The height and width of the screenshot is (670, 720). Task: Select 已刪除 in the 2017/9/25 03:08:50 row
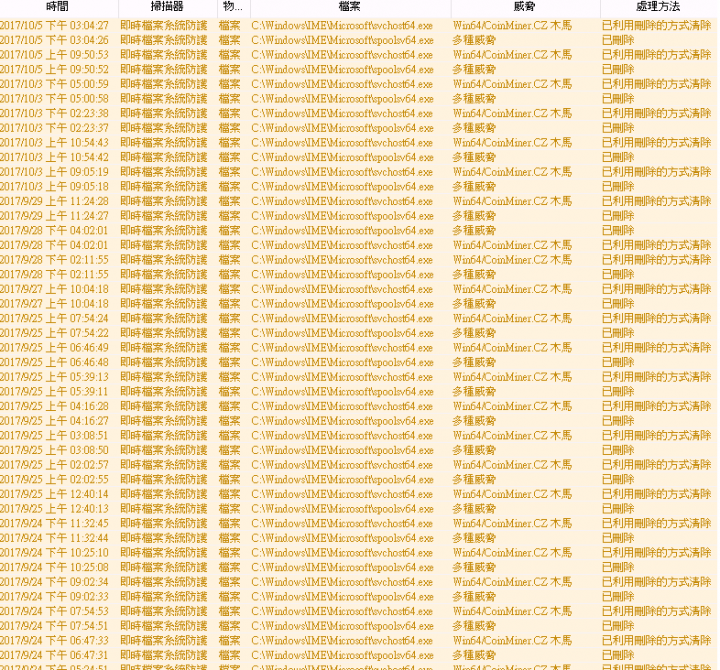[x=618, y=450]
